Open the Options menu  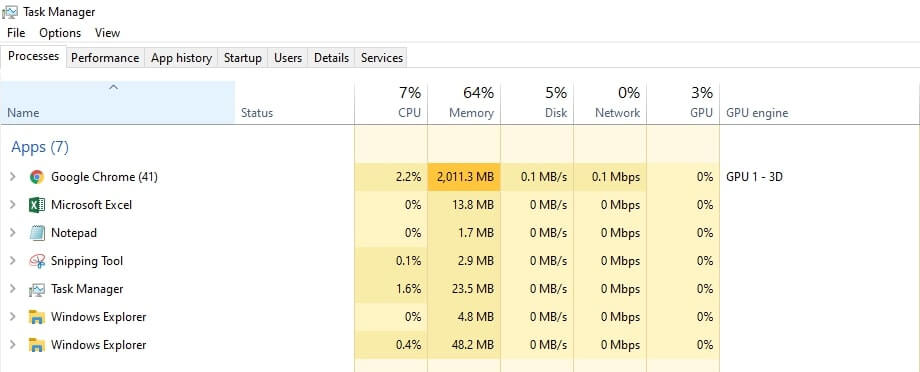(x=60, y=33)
